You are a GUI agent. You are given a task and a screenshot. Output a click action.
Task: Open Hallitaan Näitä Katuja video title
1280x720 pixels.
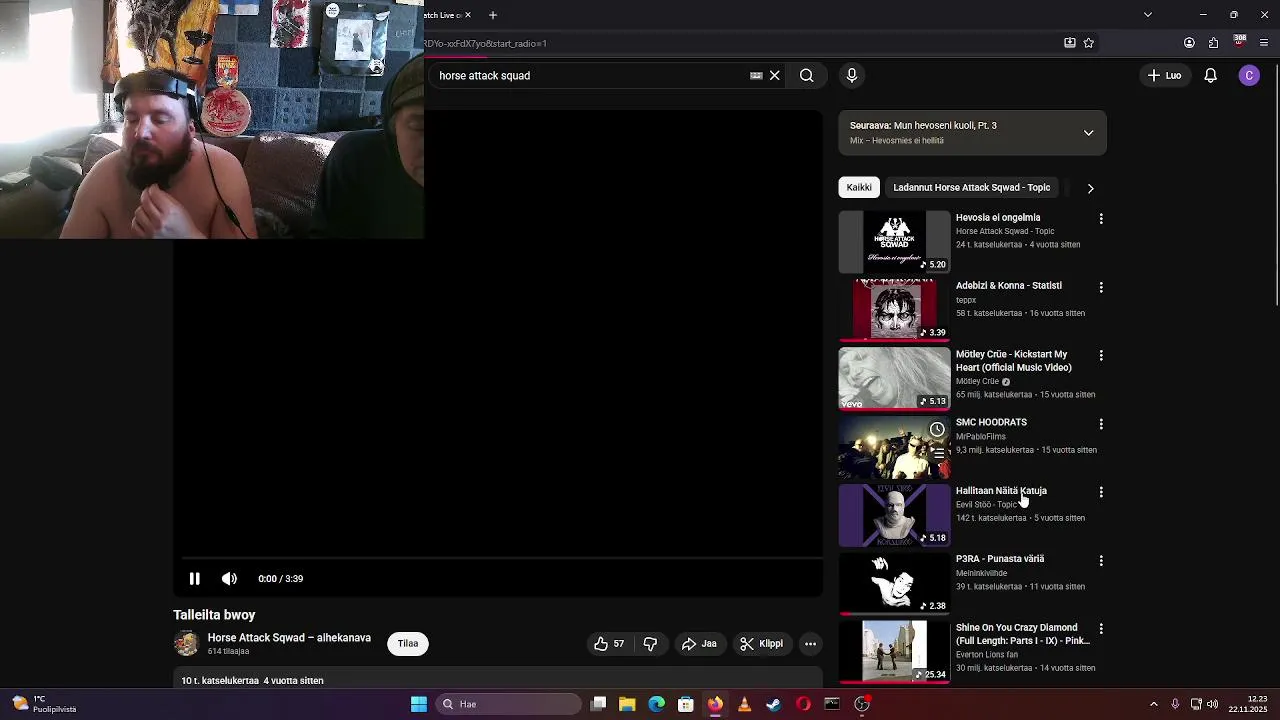(x=1001, y=491)
